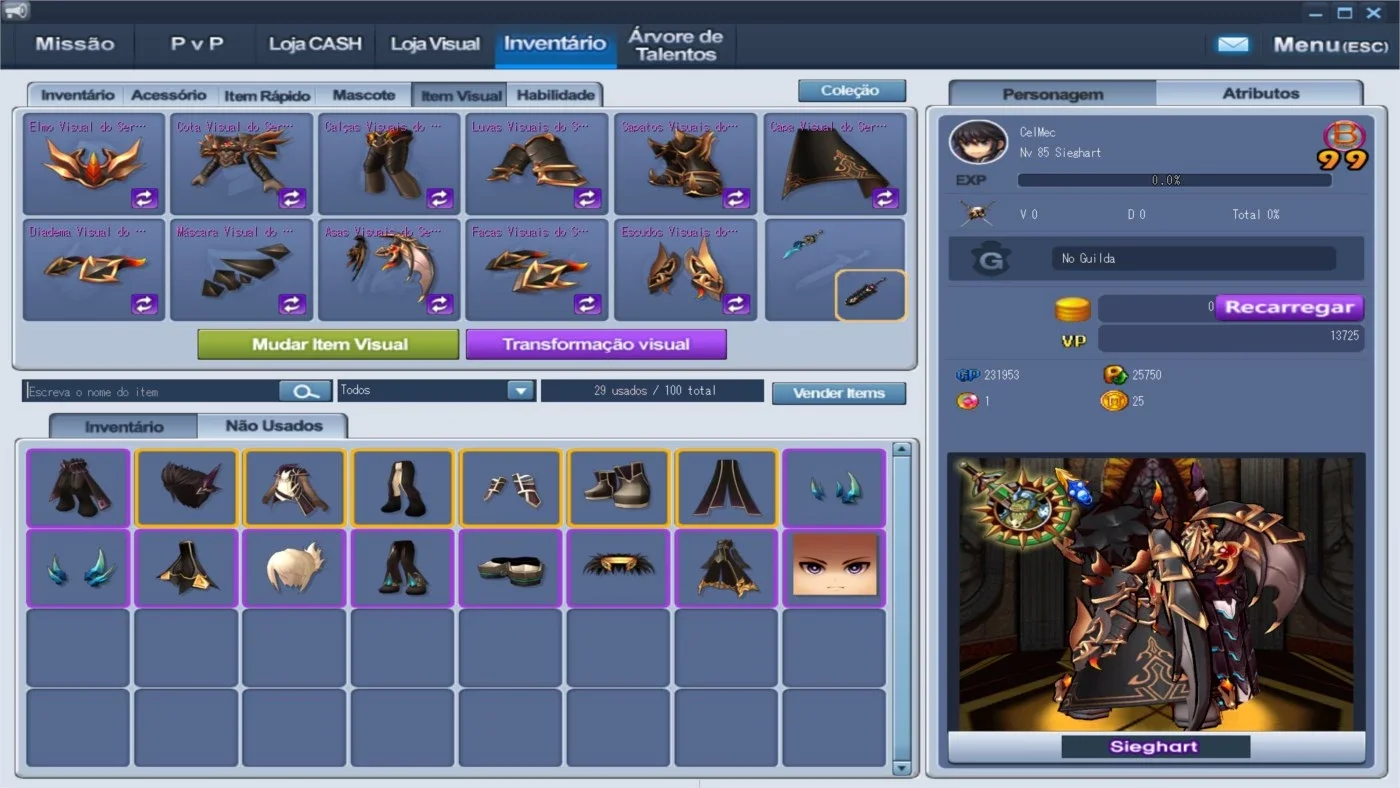Viewport: 1400px width, 788px height.
Task: Click the B 99 rank badge
Action: tap(1342, 146)
